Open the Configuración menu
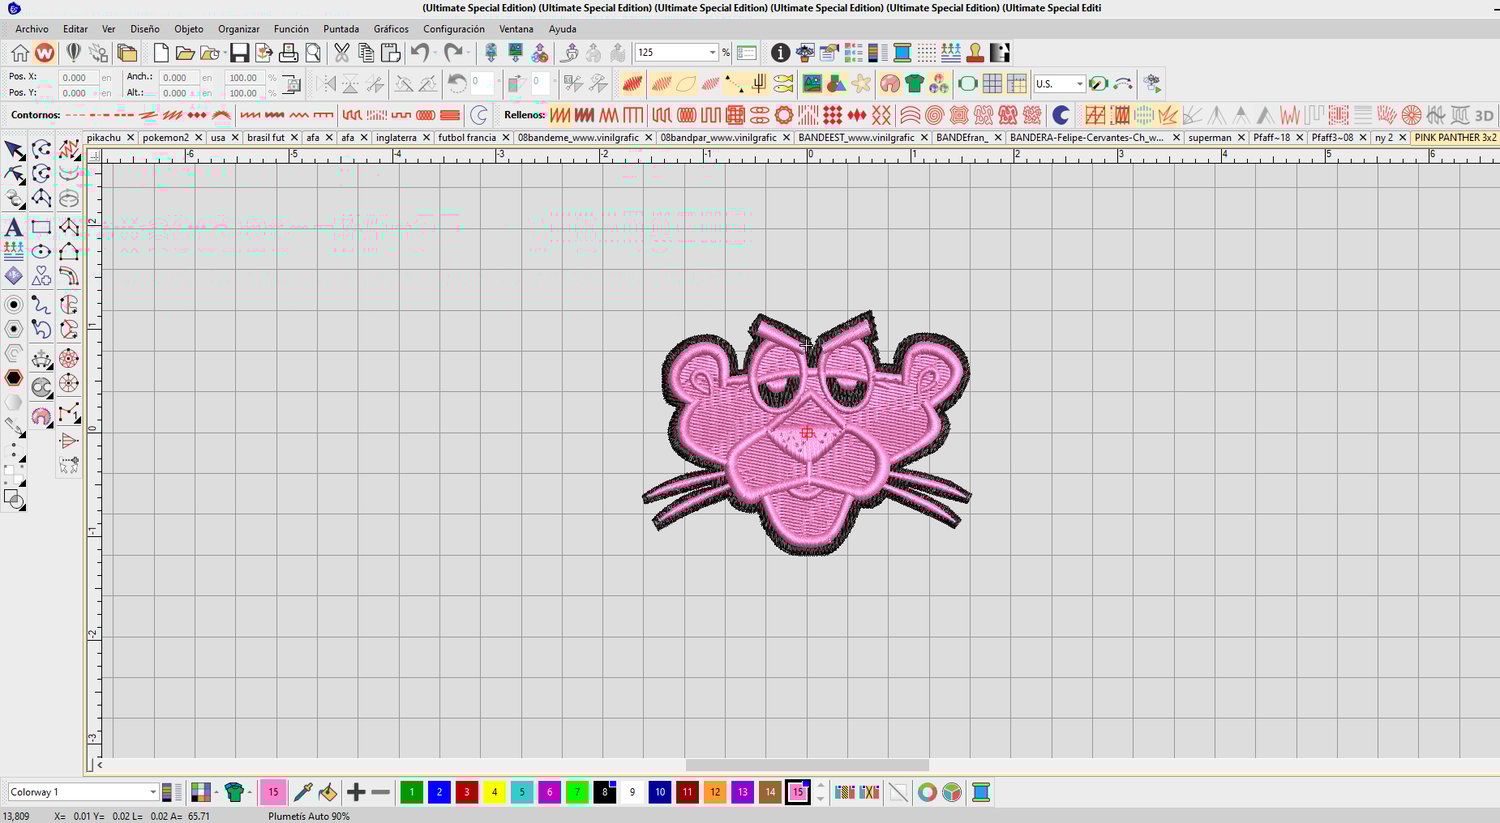This screenshot has width=1500, height=823. point(454,29)
